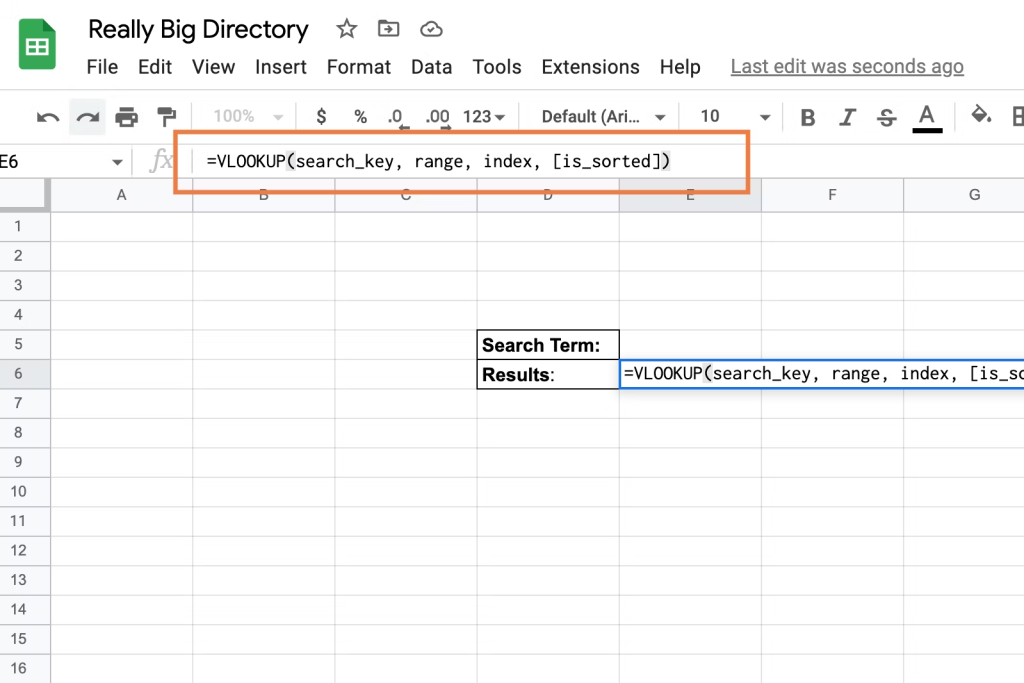Open the text color picker
The height and width of the screenshot is (683, 1024).
[927, 116]
